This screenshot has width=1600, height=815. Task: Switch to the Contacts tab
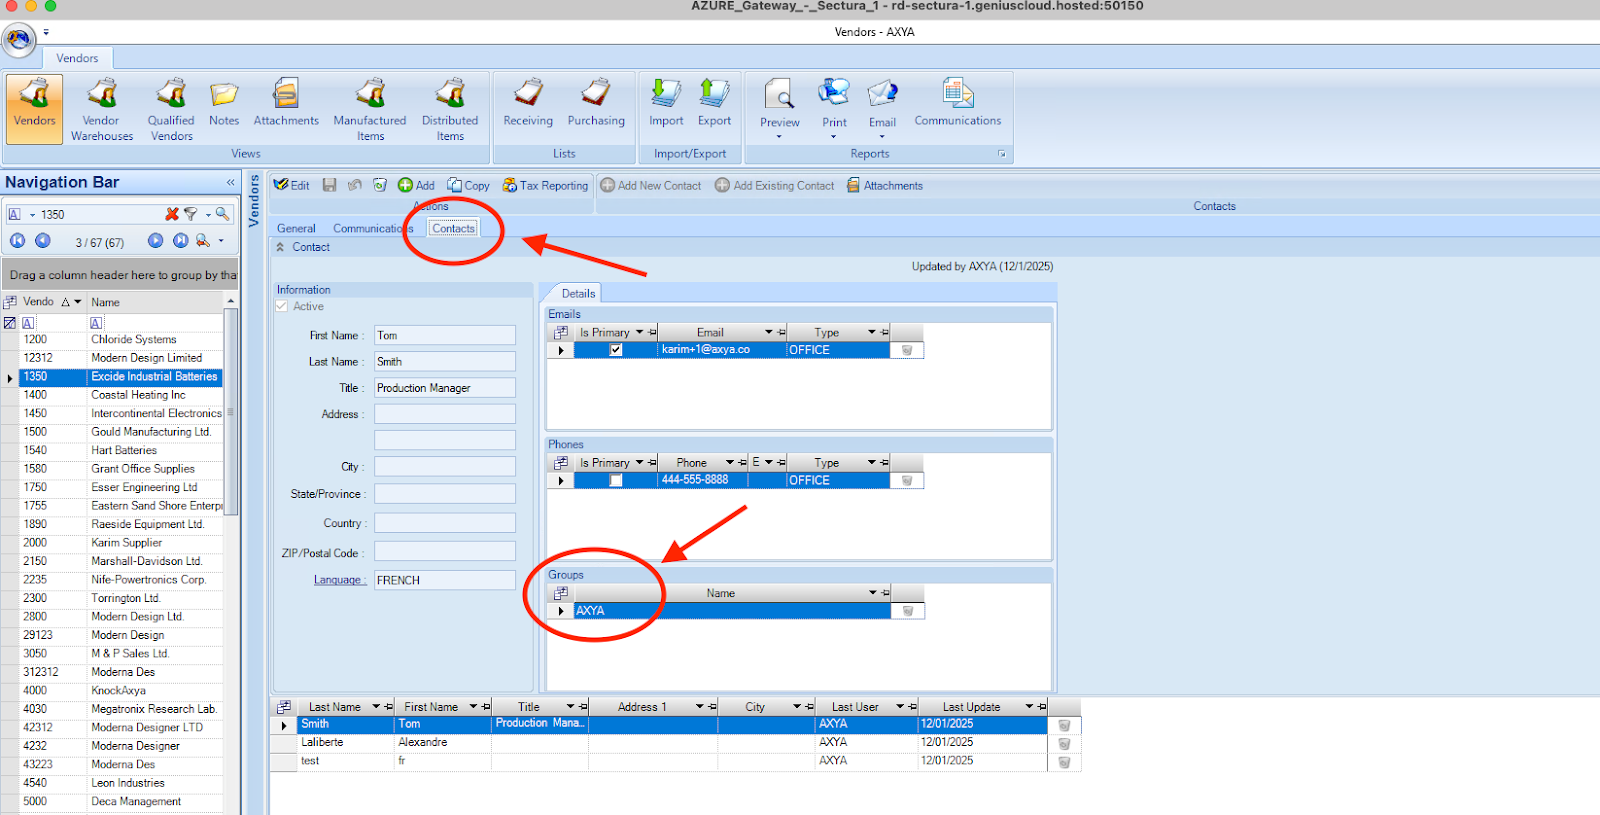453,229
